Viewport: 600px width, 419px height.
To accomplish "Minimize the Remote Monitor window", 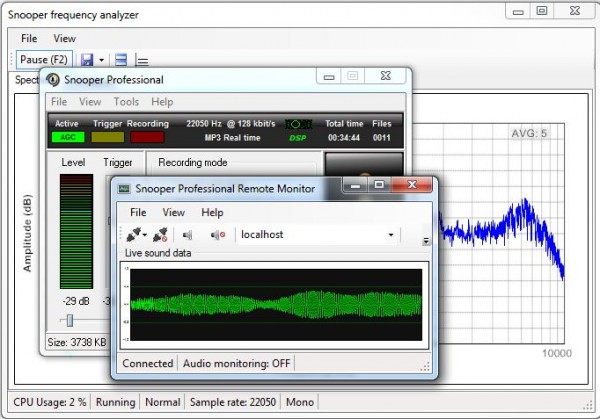I will 355,186.
